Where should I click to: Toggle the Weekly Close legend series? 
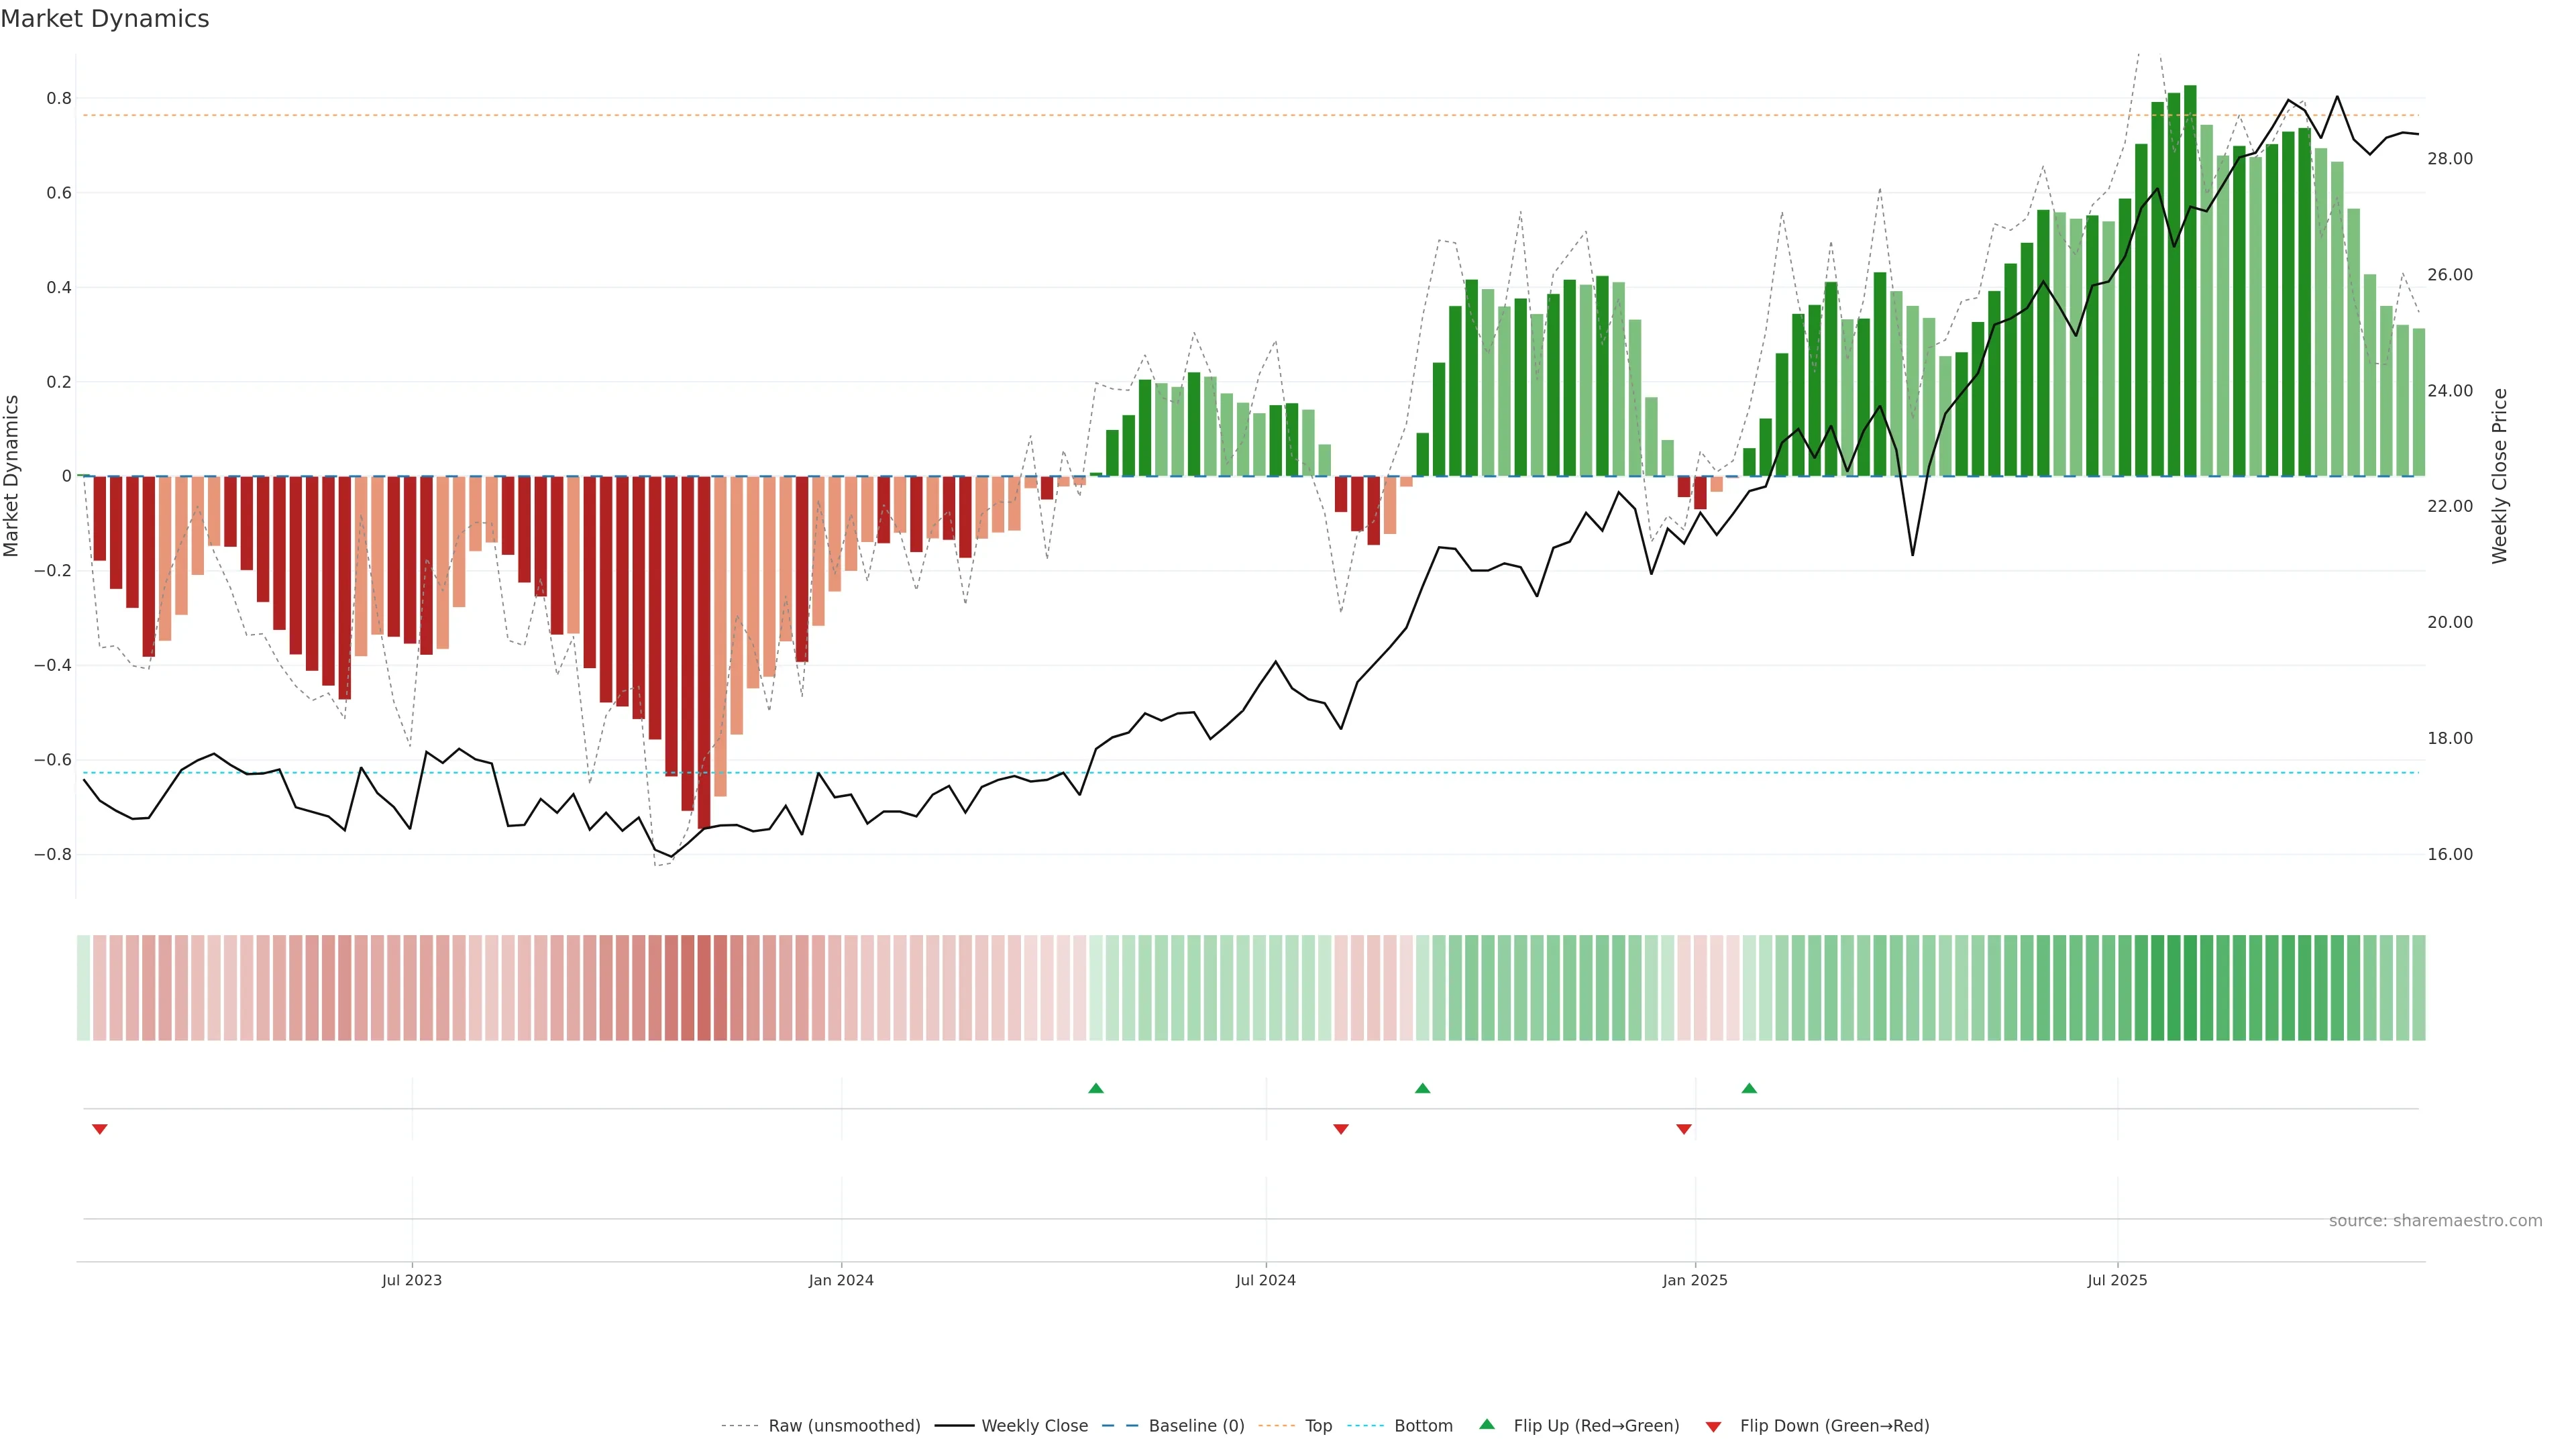(1034, 1426)
